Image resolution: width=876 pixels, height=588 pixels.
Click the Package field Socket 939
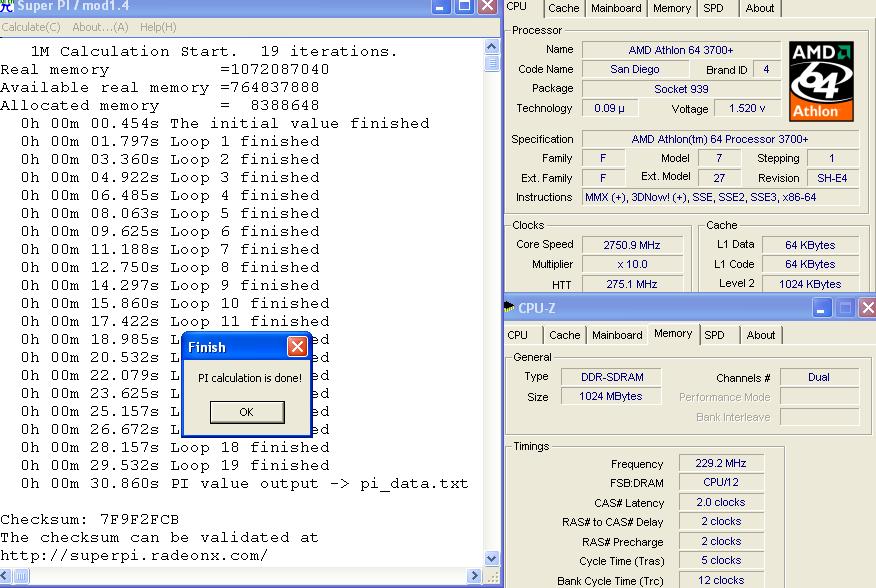[680, 89]
